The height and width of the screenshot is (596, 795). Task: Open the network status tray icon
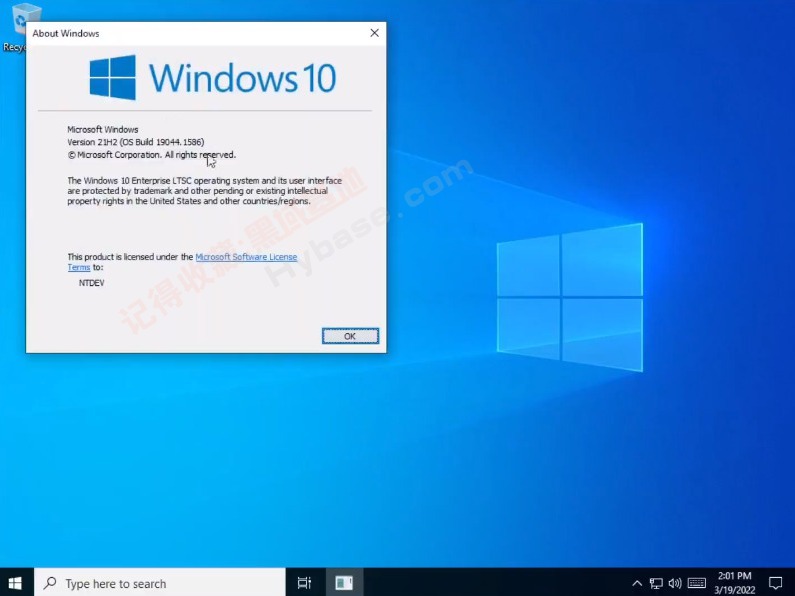(x=656, y=583)
